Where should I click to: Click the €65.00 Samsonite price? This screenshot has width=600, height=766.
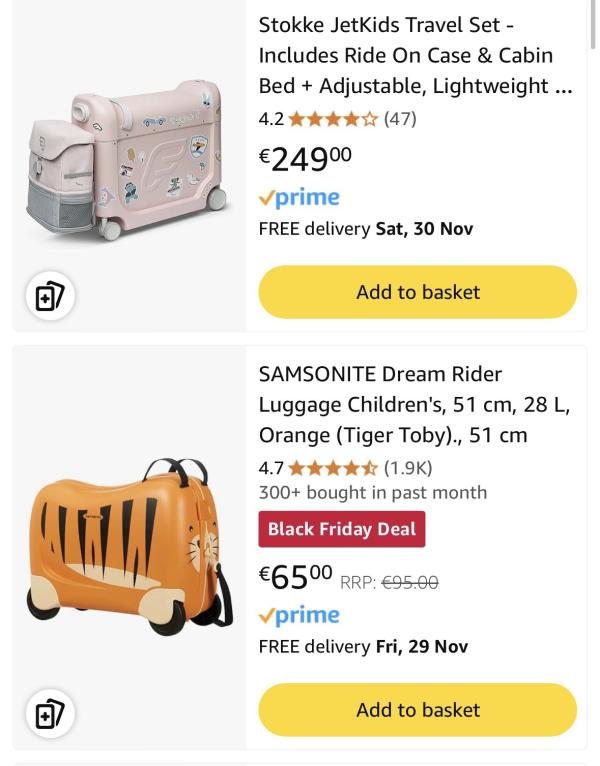pyautogui.click(x=296, y=577)
